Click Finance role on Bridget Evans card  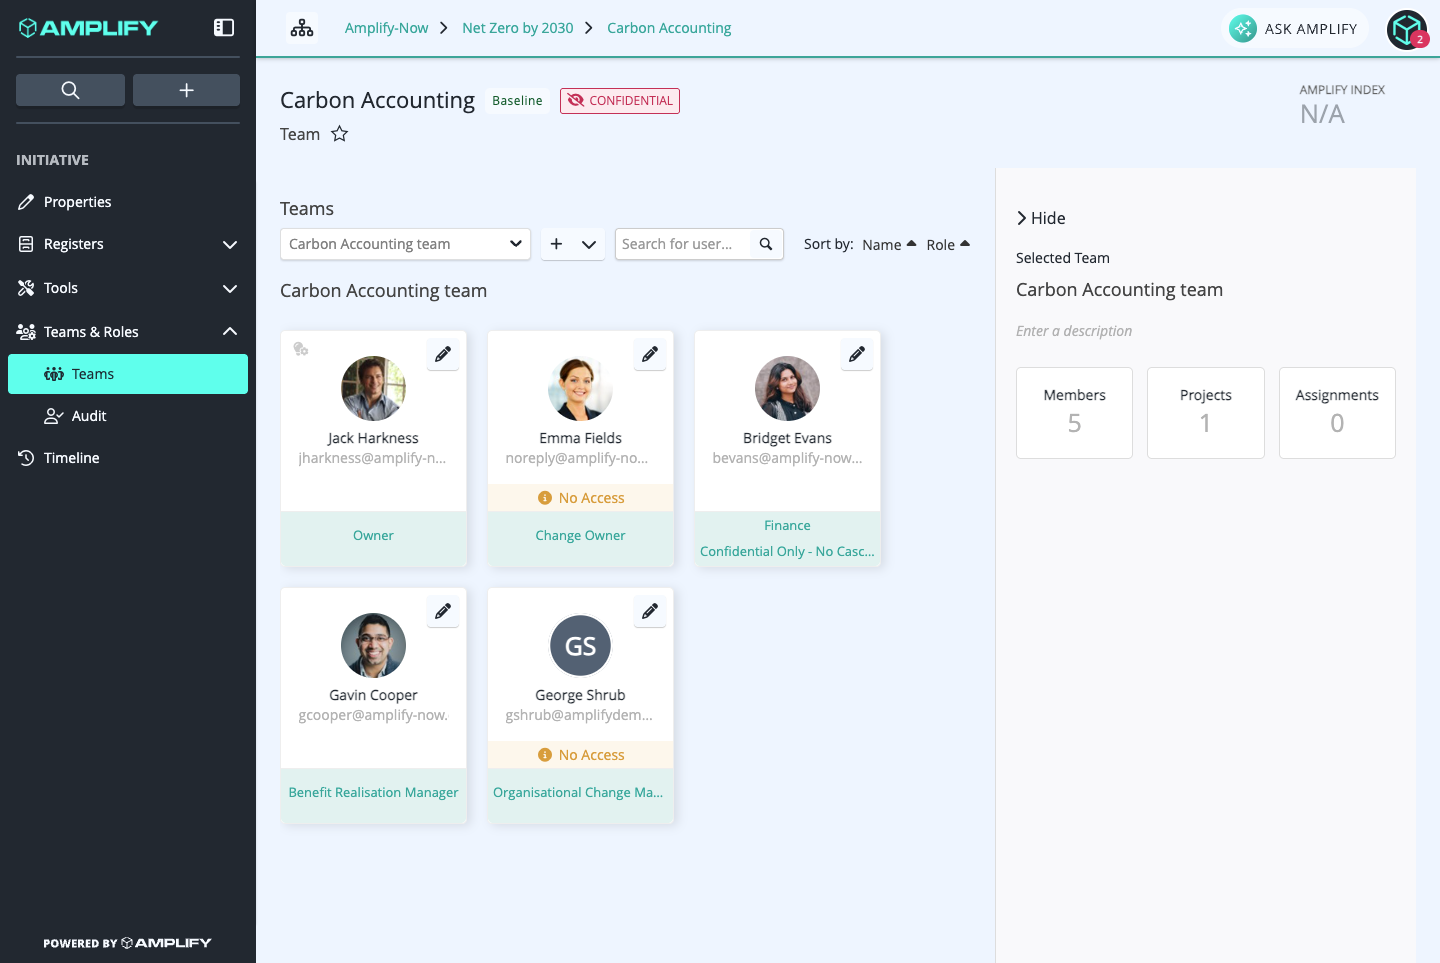point(787,526)
